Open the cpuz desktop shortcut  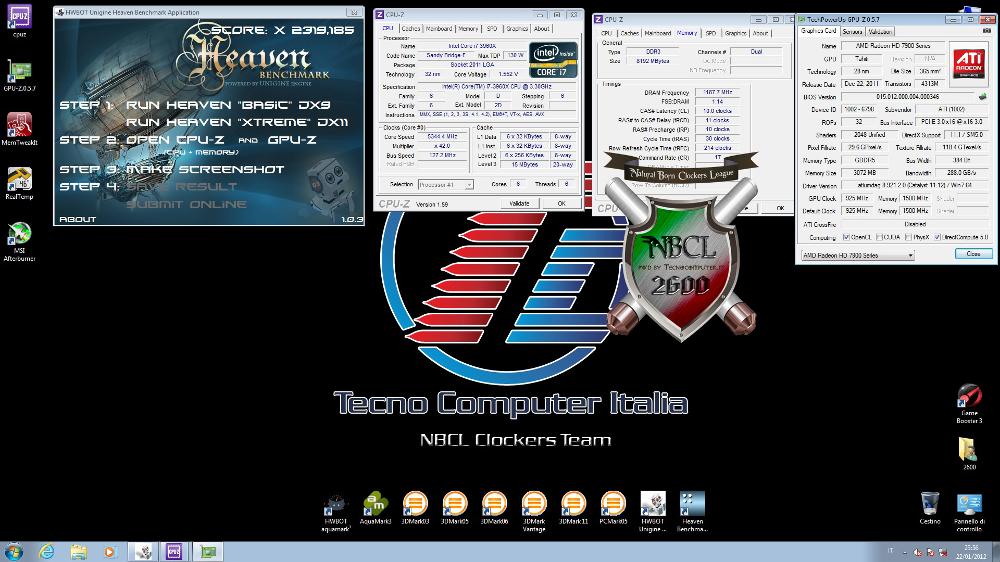coord(19,20)
